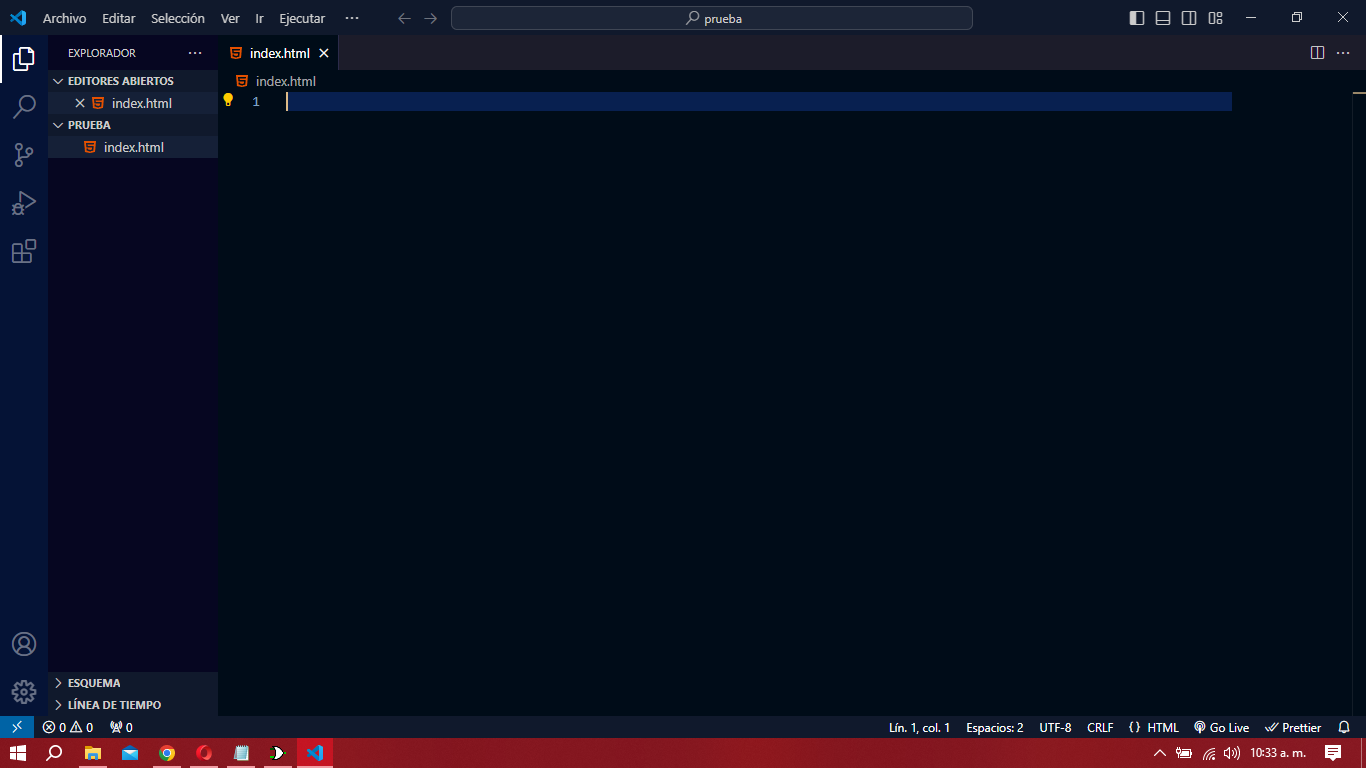Open the Explorer view in activity bar

click(24, 59)
